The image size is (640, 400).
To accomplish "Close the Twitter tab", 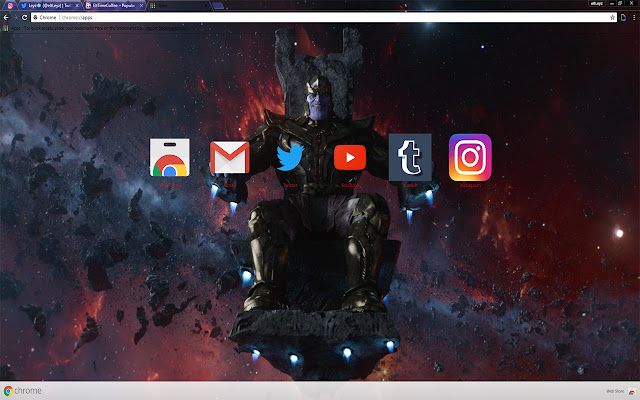I will coord(77,6).
